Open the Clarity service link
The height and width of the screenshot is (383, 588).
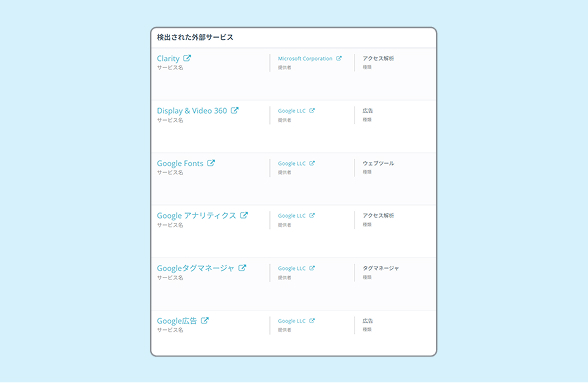click(x=168, y=59)
